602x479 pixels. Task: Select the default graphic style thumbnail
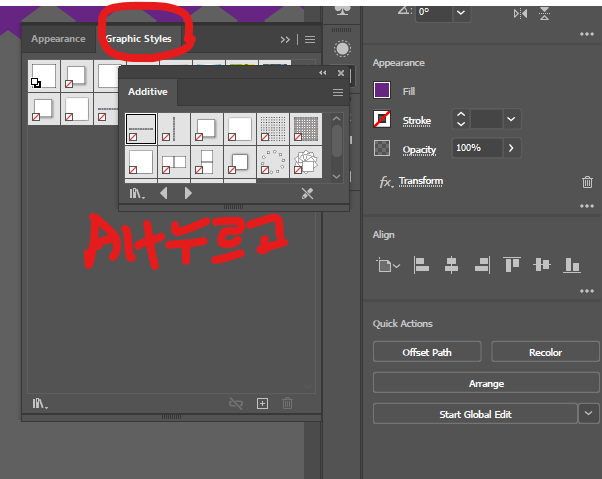(x=44, y=76)
